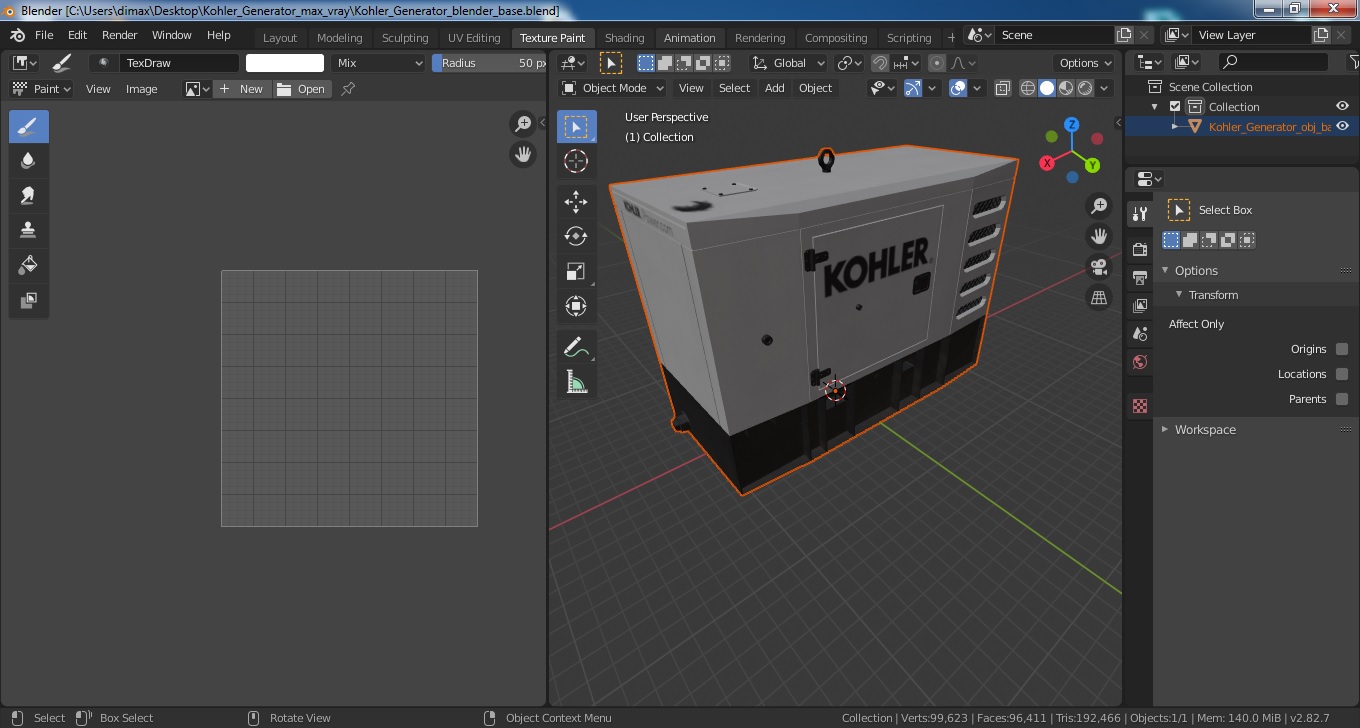The width and height of the screenshot is (1360, 728).
Task: Toggle show gizmos button
Action: tap(912, 88)
